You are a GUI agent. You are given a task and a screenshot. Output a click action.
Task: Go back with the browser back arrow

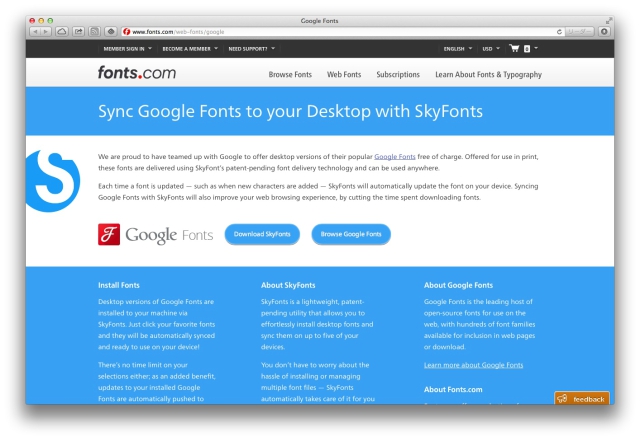[35, 32]
